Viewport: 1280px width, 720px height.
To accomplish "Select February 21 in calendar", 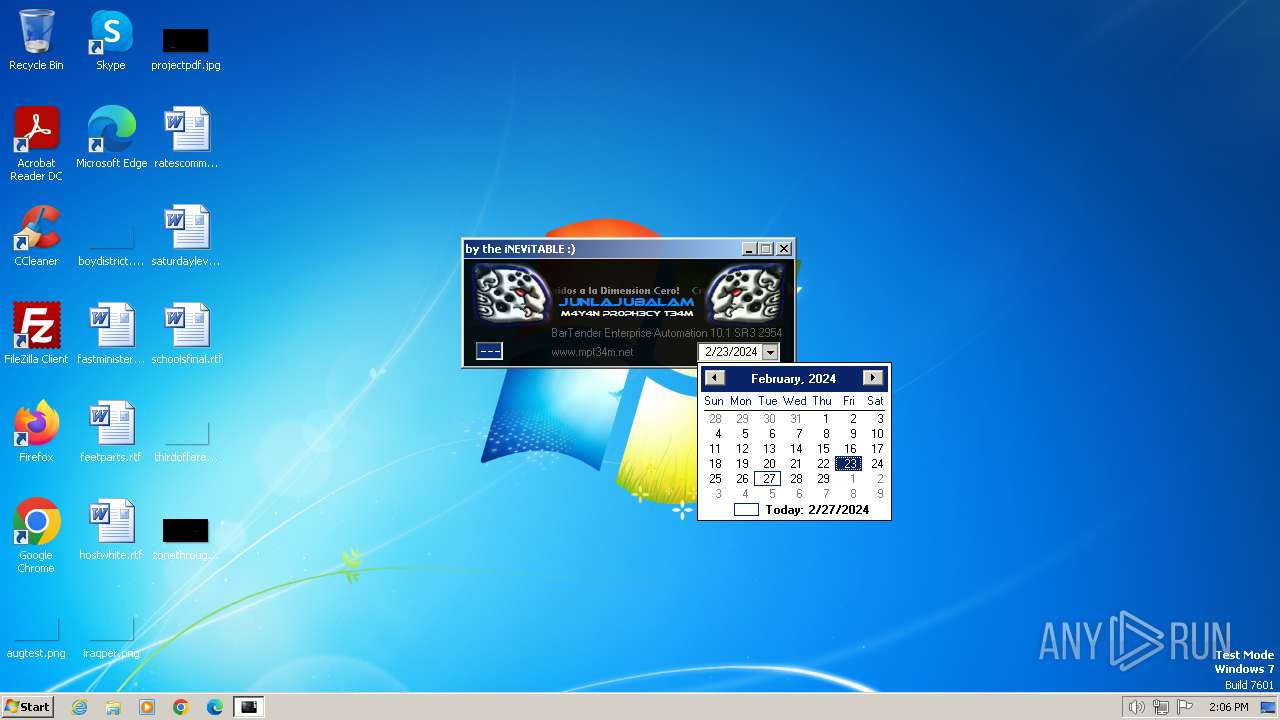I will 796,464.
